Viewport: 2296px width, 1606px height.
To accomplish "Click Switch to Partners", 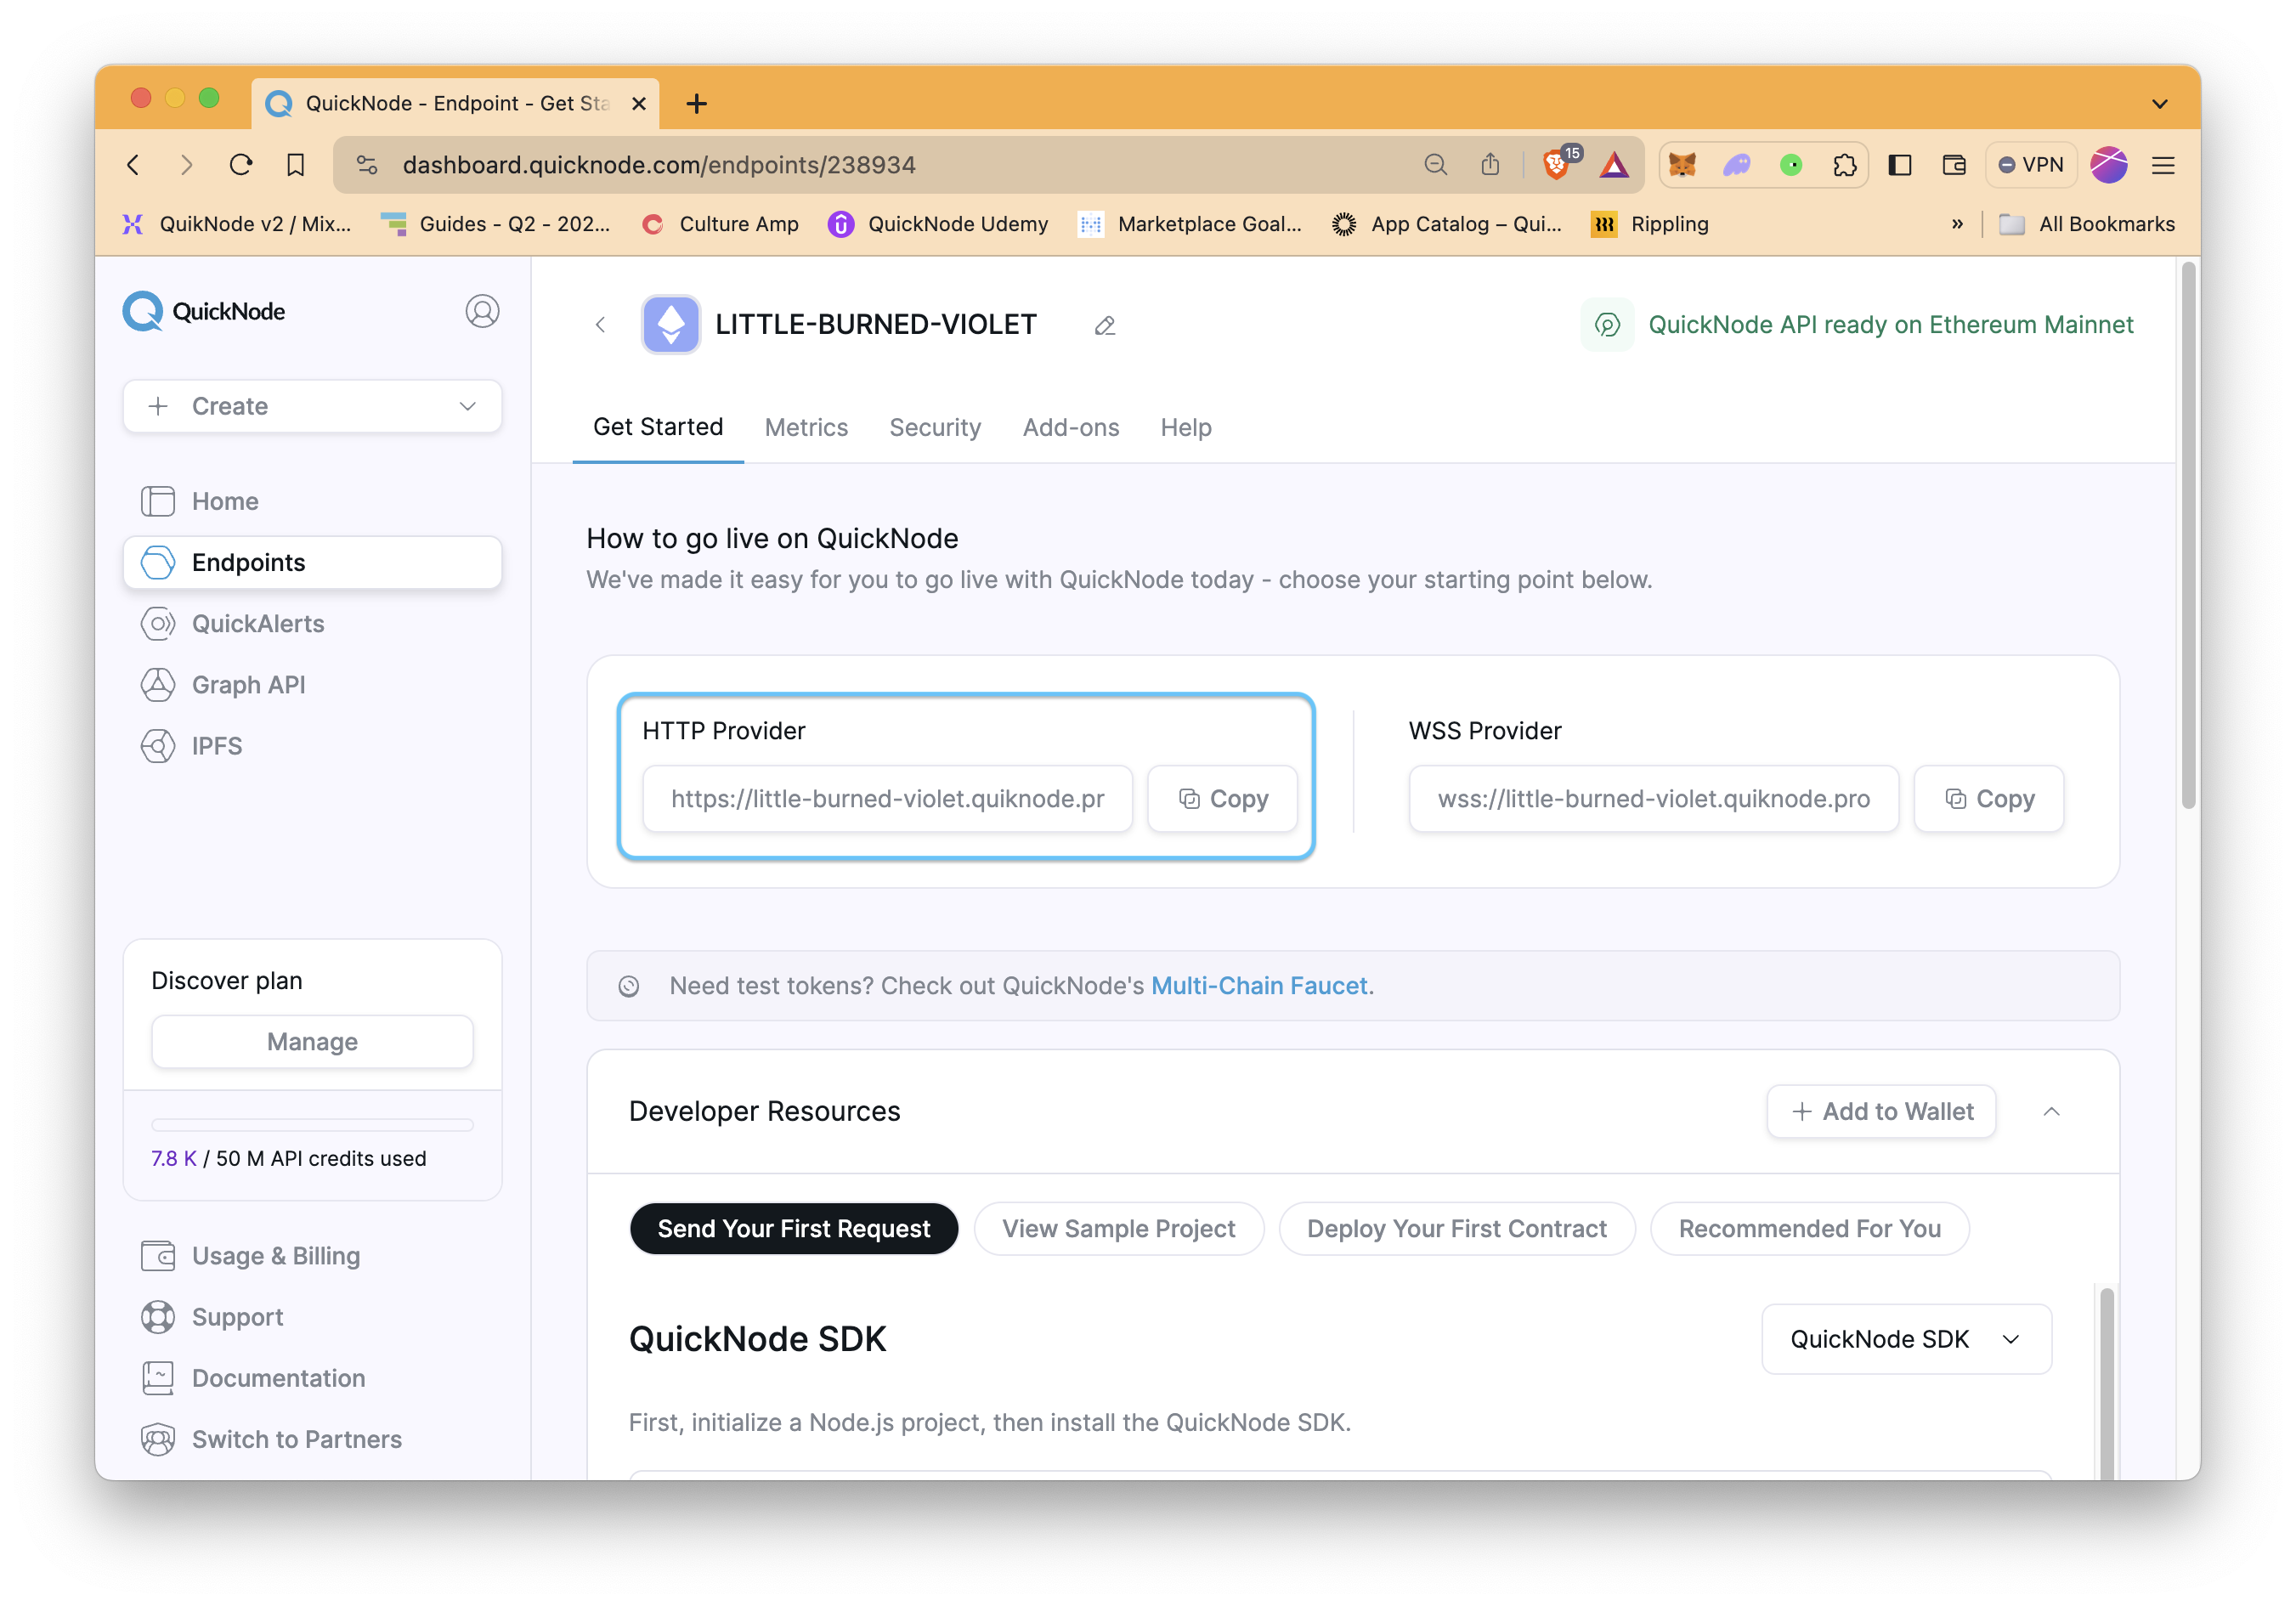I will 312,1439.
